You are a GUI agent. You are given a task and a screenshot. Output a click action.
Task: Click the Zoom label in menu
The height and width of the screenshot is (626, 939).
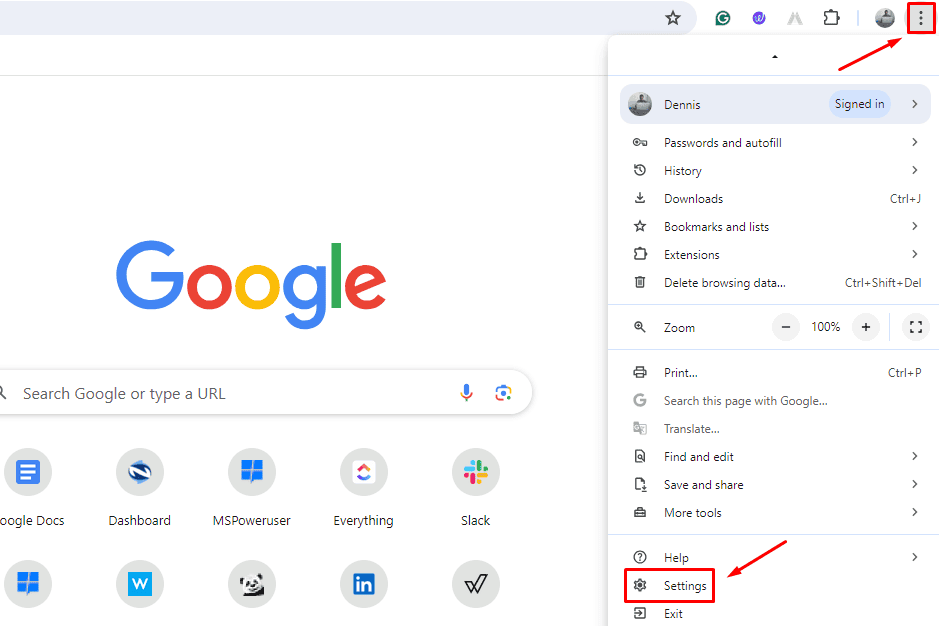tap(679, 328)
